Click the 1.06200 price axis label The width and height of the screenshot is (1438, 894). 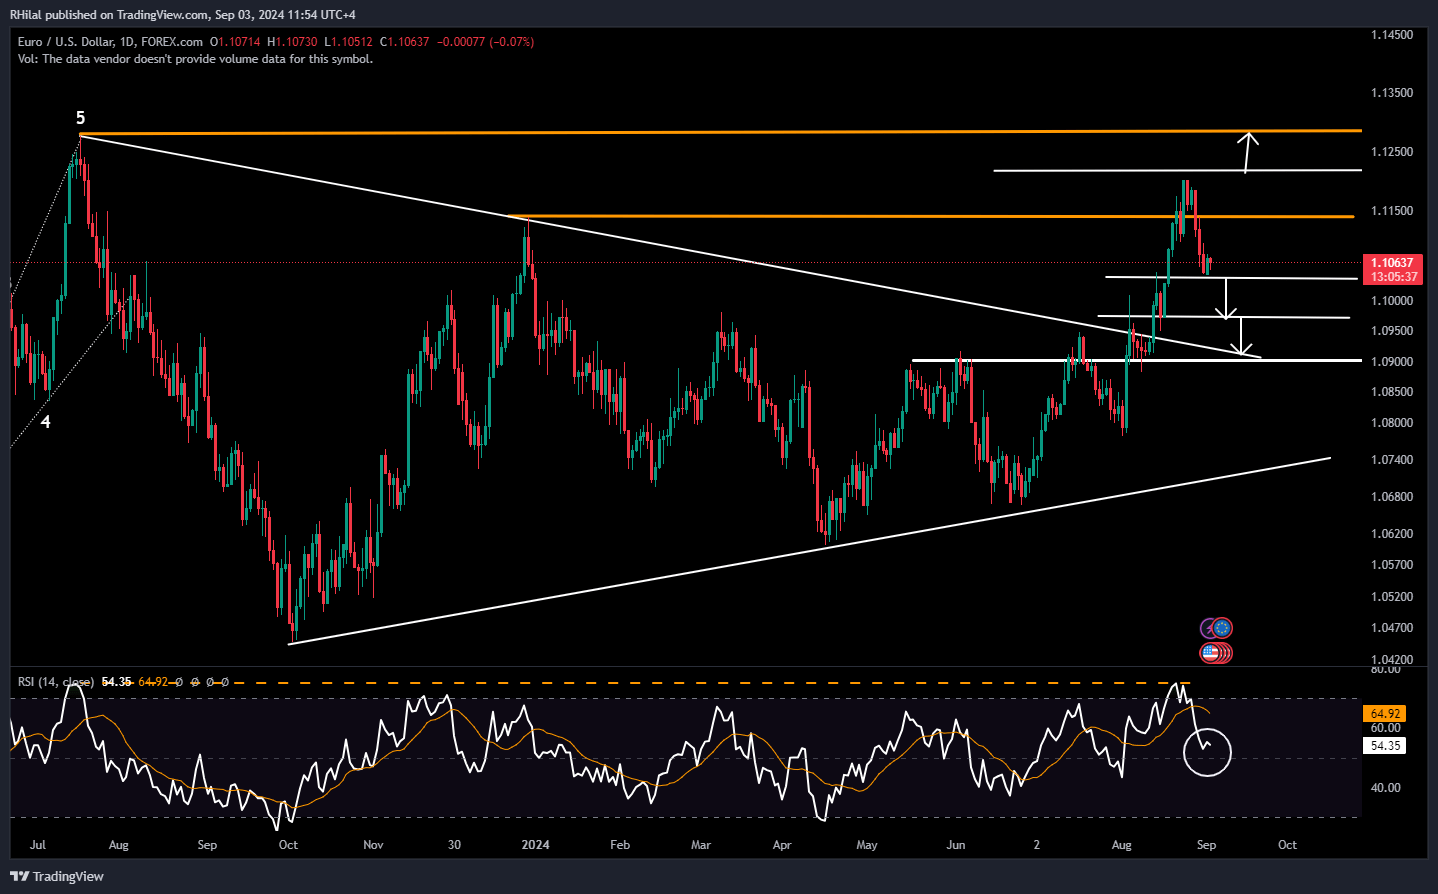coord(1392,534)
